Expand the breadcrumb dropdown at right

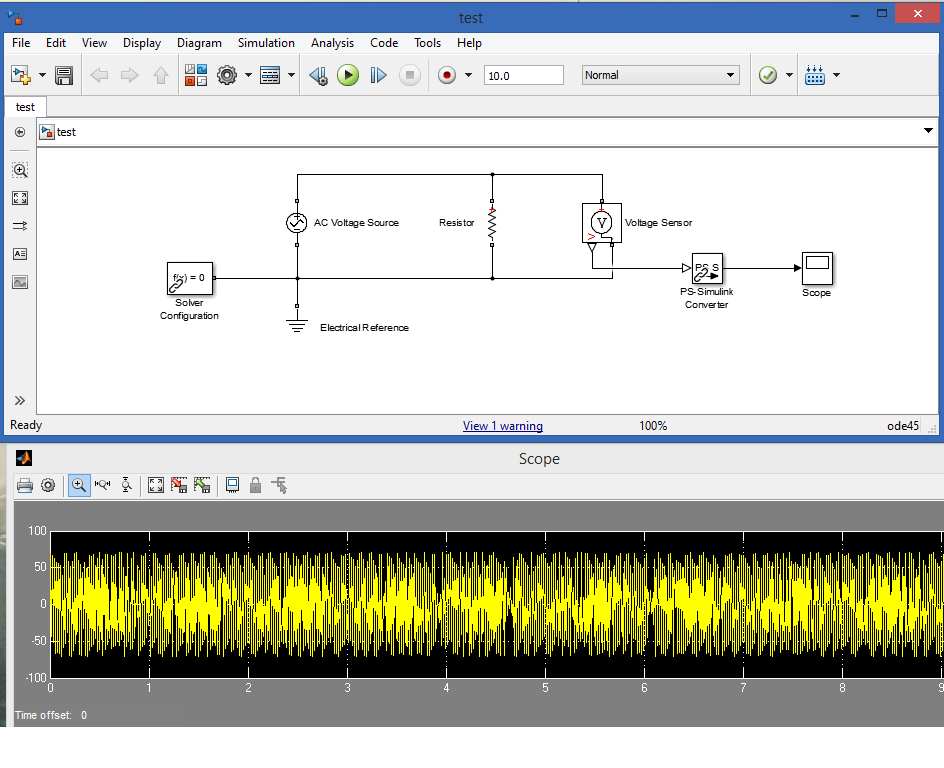pyautogui.click(x=928, y=131)
